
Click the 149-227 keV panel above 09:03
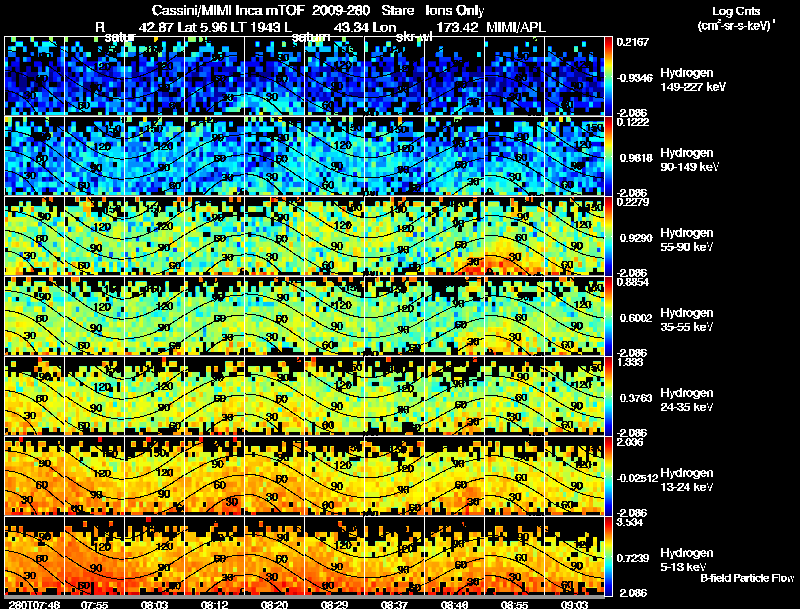574,76
